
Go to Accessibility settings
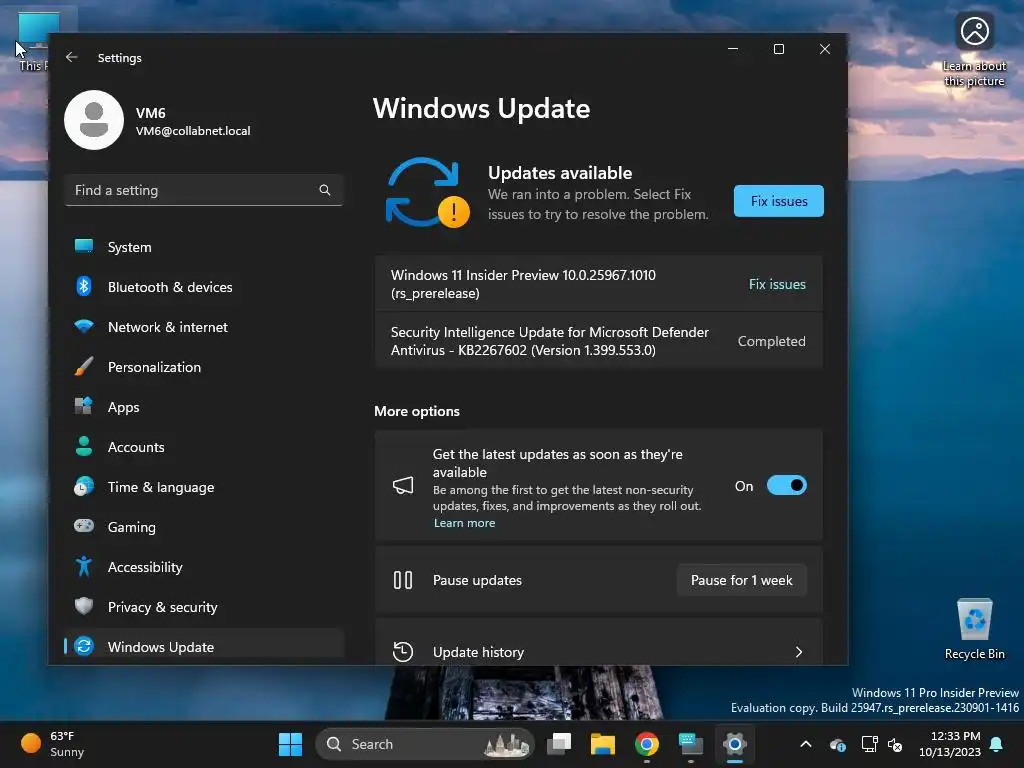point(204,567)
